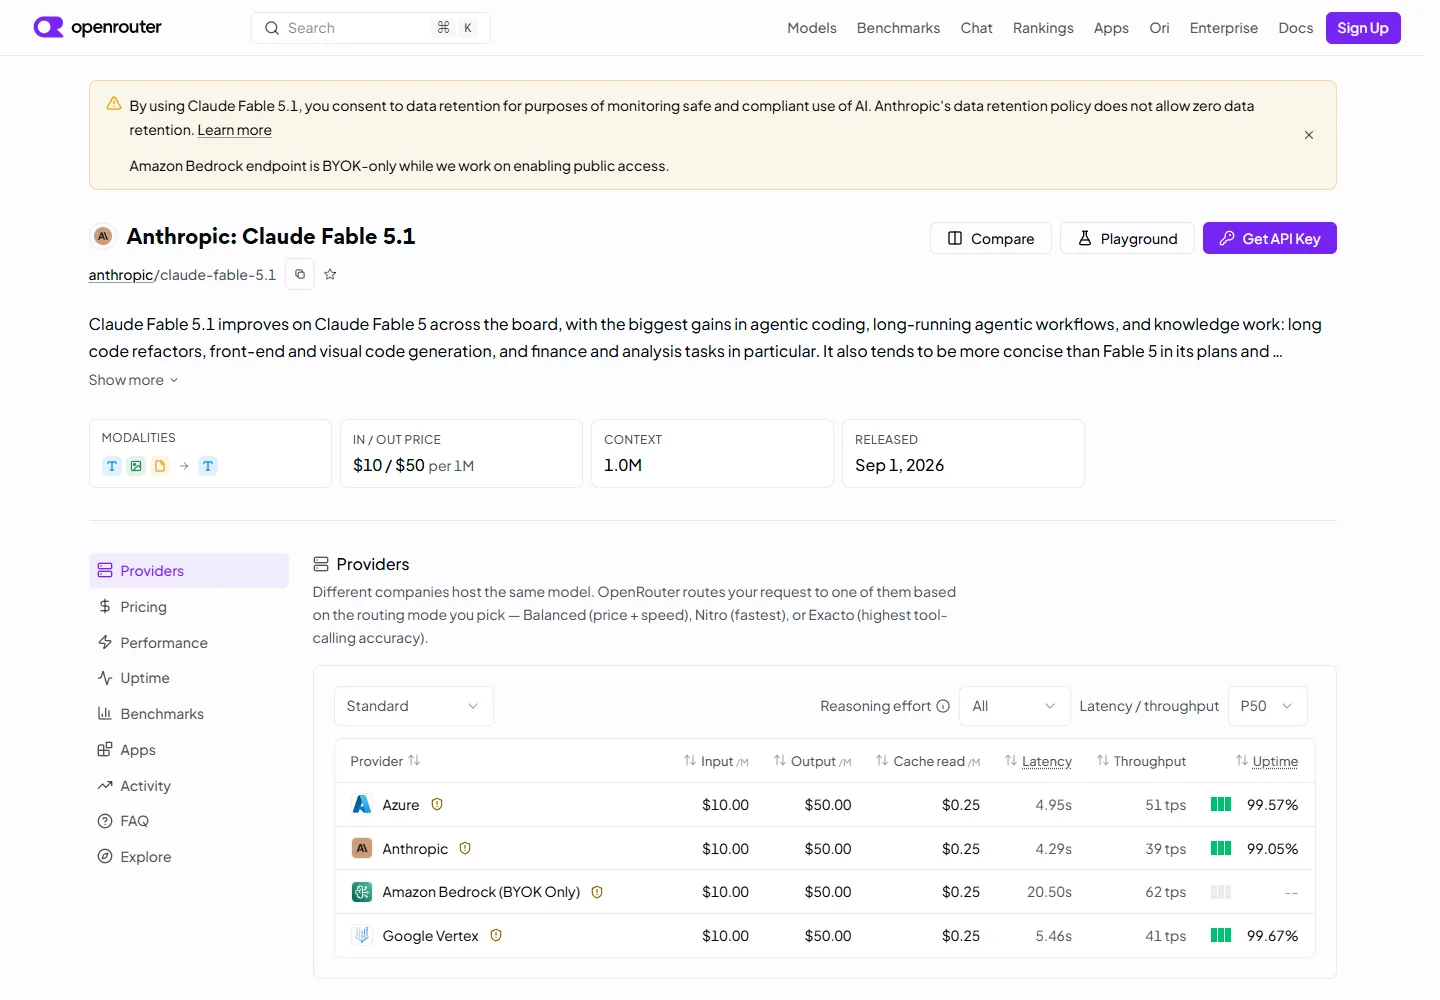Click the shield icon next to Google Vertex
The height and width of the screenshot is (1000, 1440).
496,936
